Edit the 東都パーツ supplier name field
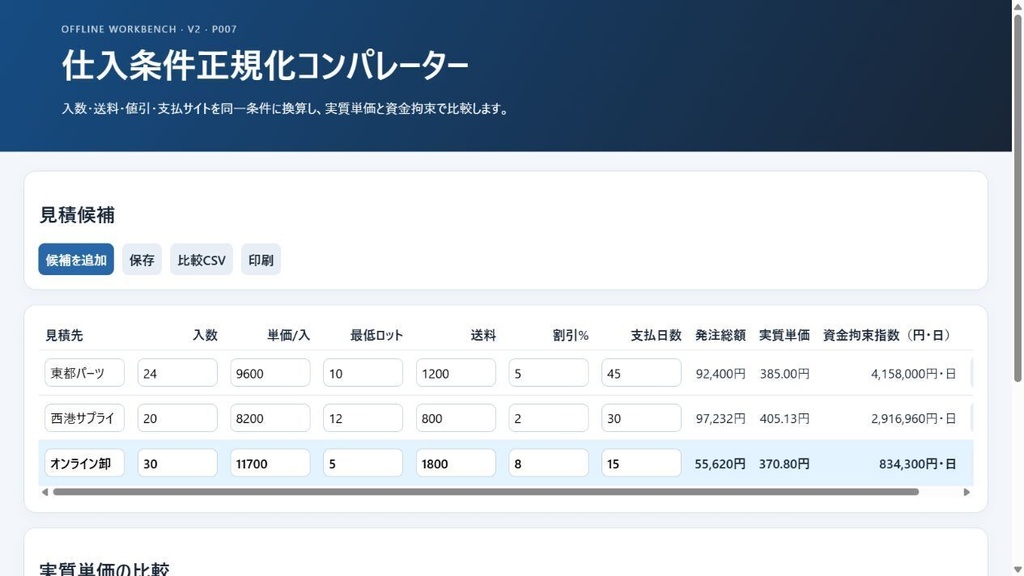The width and height of the screenshot is (1024, 576). coord(84,373)
